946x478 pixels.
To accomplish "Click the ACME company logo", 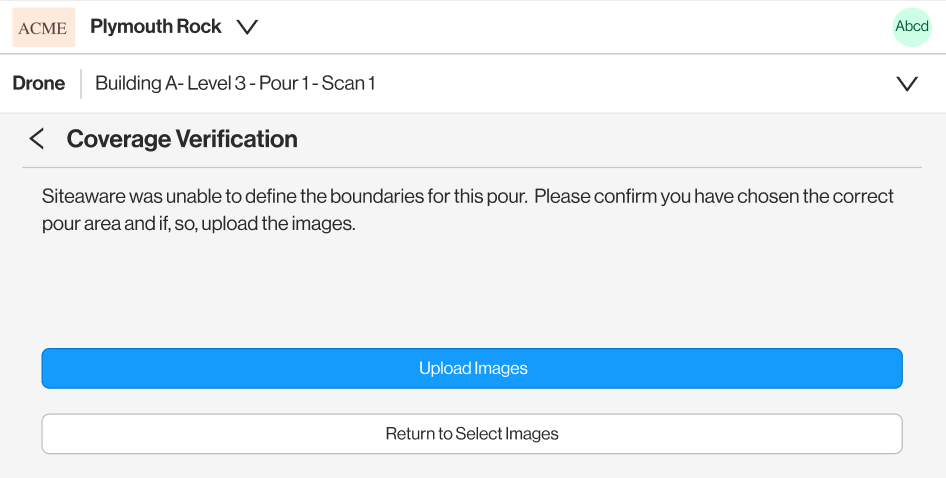I will [x=43, y=27].
